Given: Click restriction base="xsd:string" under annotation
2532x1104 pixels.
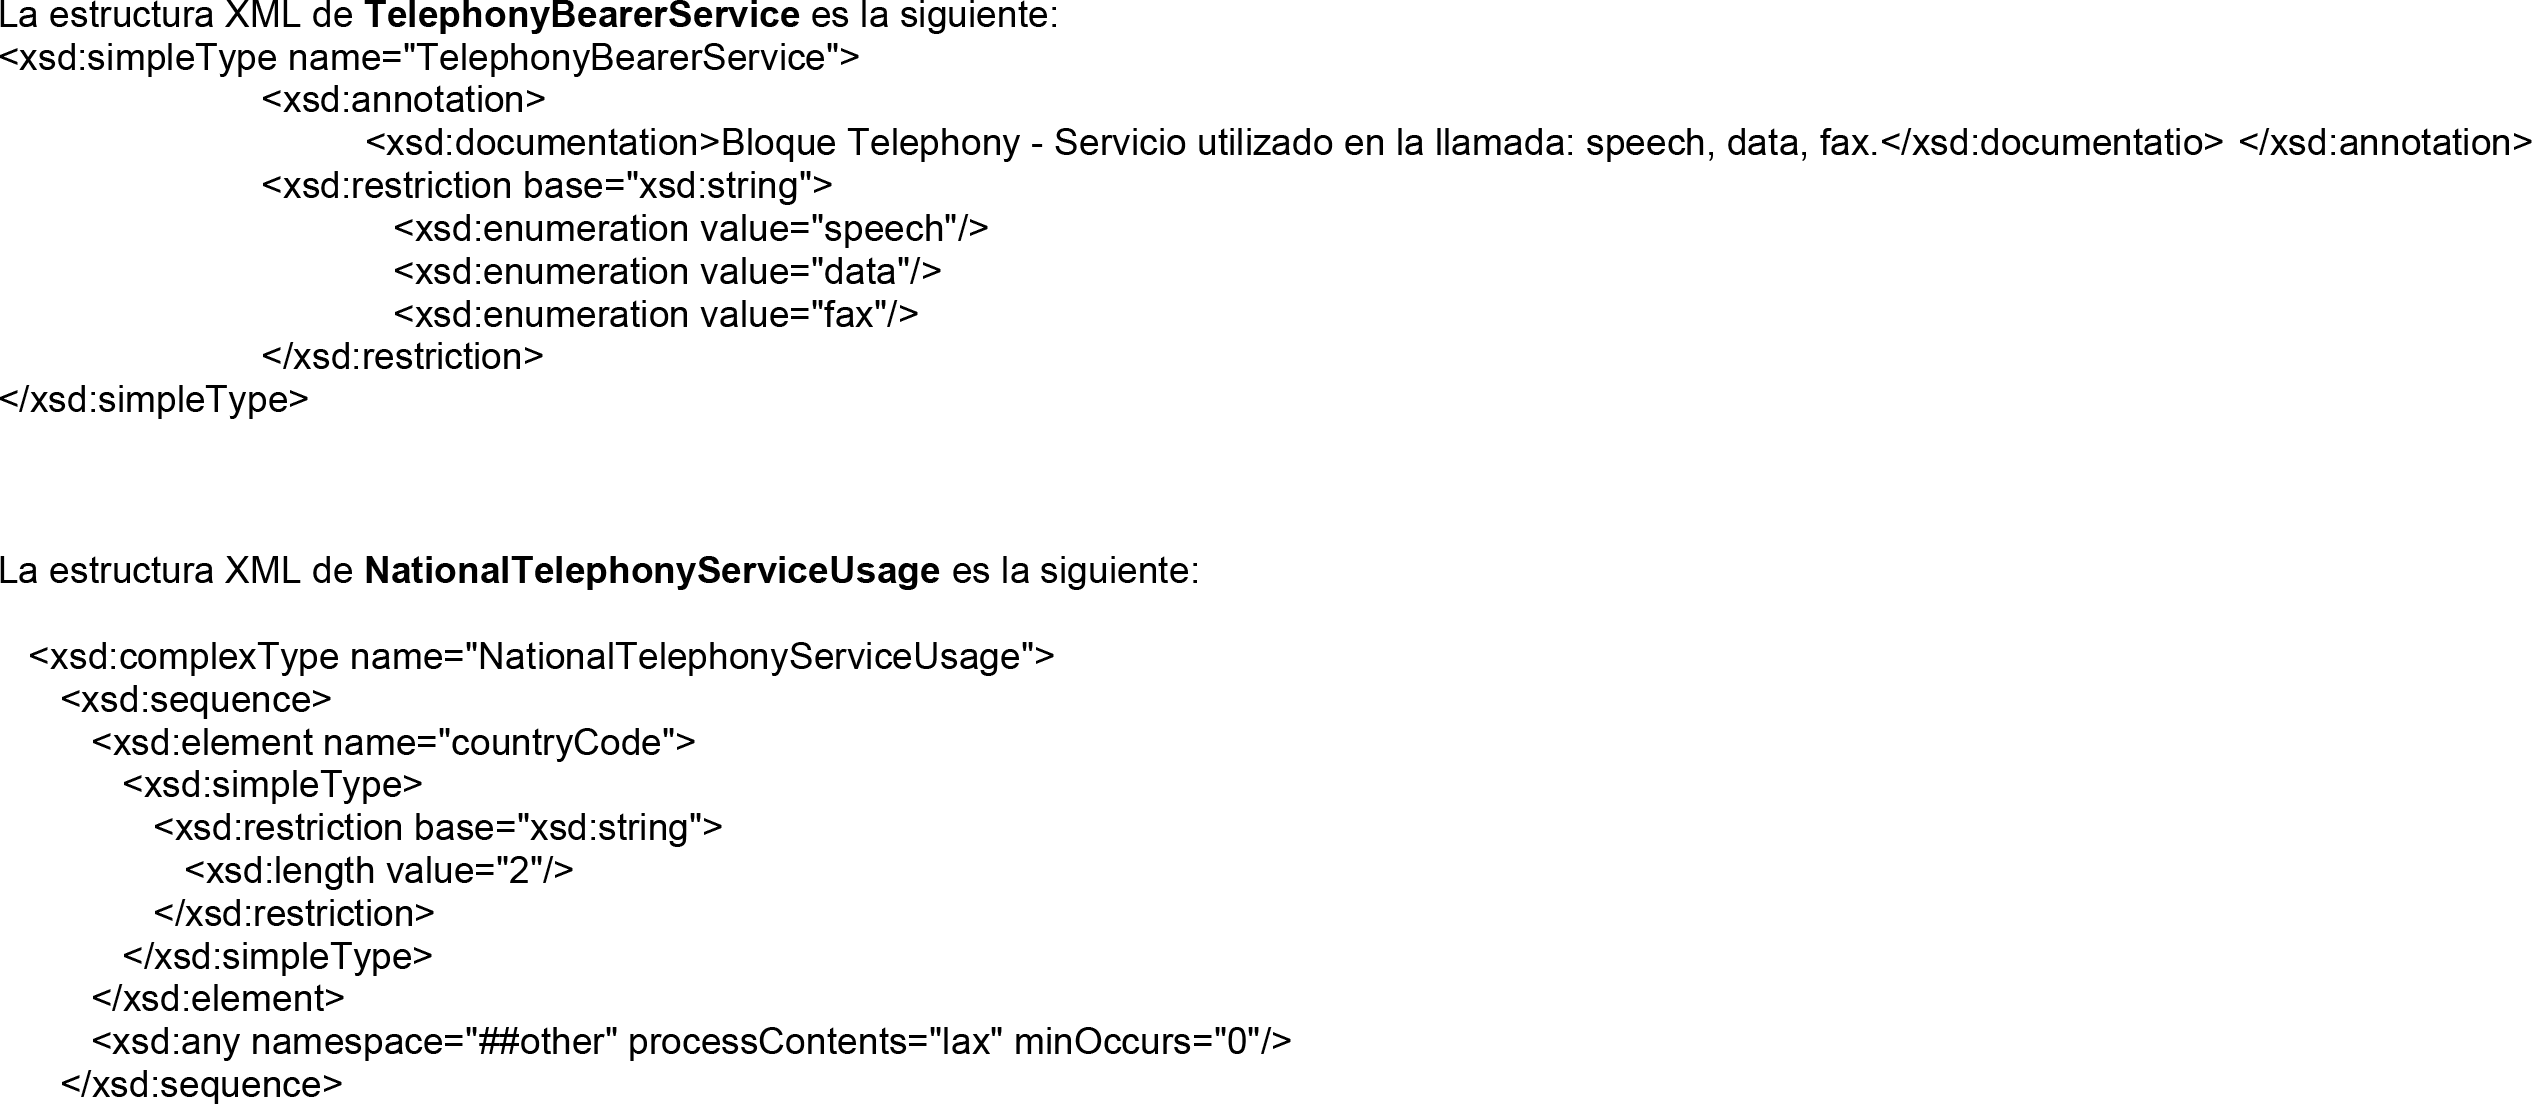Looking at the screenshot, I should 547,186.
